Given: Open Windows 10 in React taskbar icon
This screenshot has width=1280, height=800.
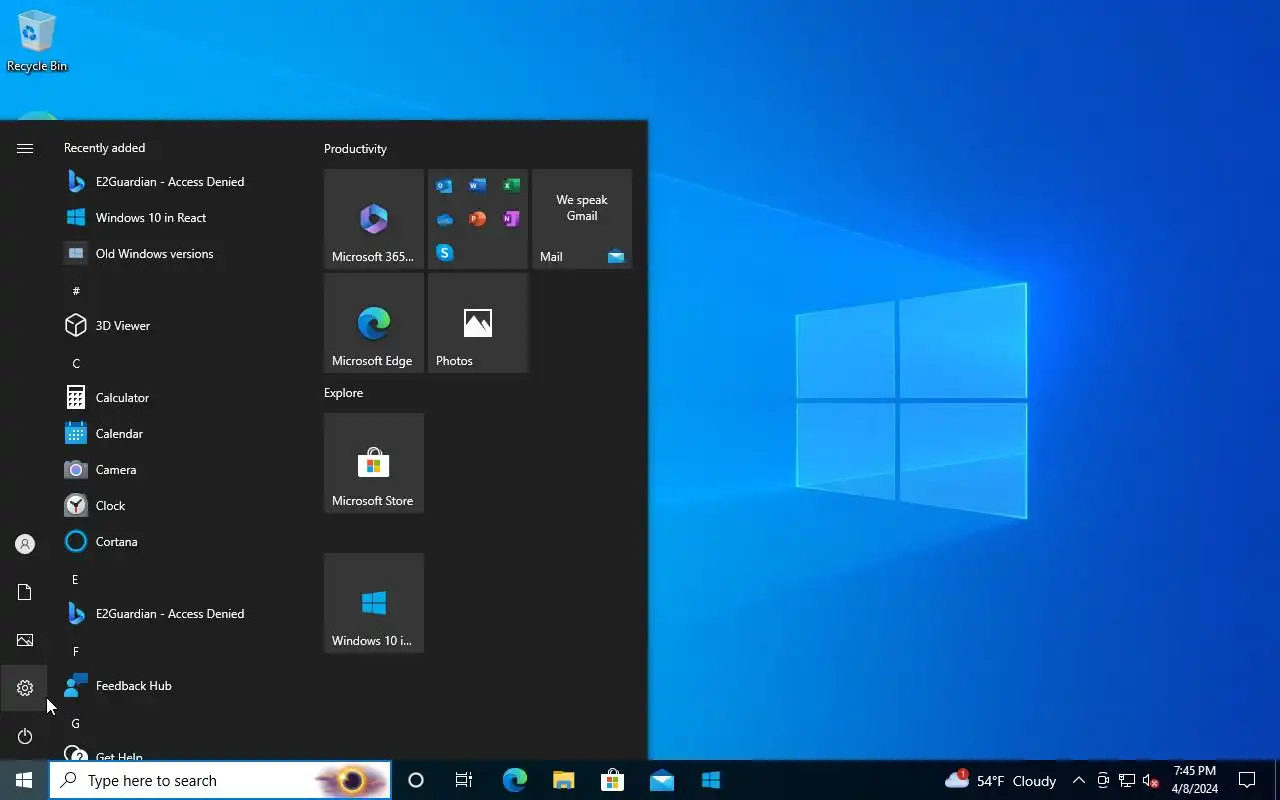Looking at the screenshot, I should [710, 780].
